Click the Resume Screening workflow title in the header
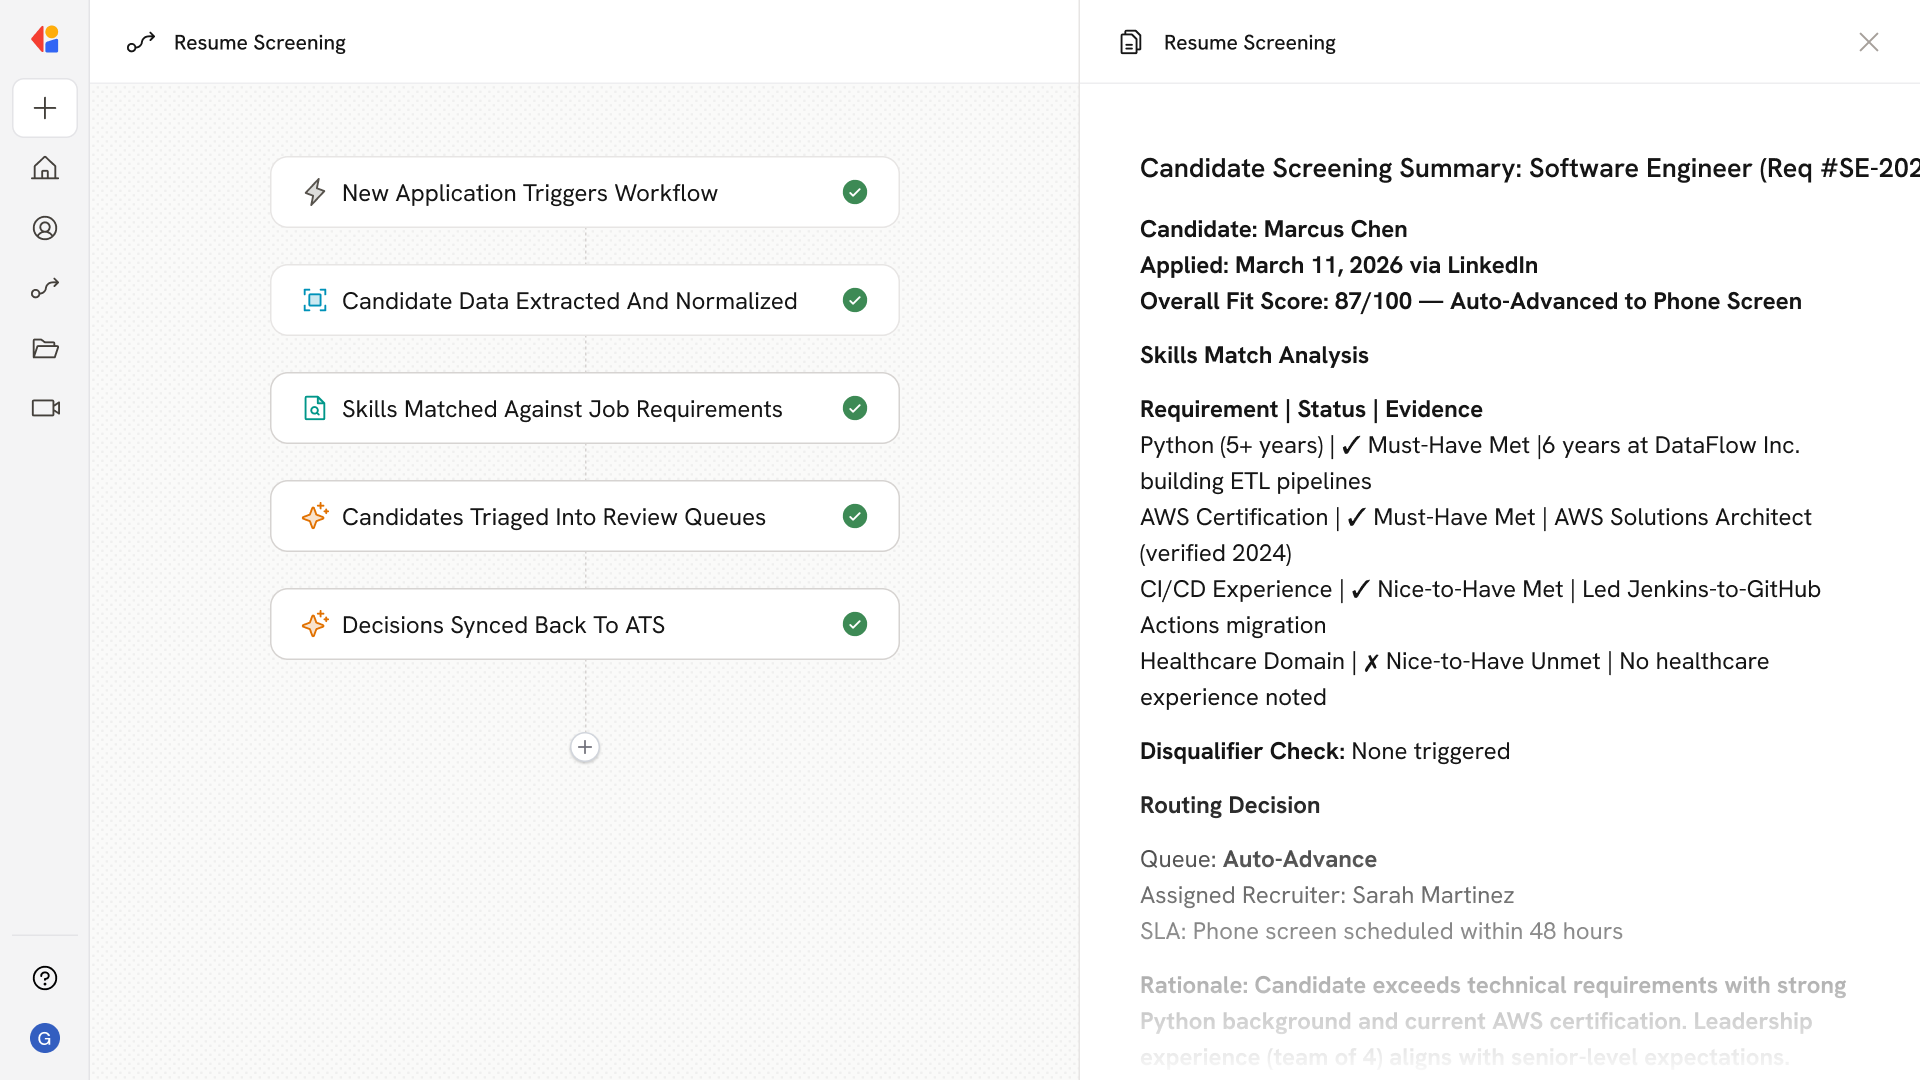 click(259, 42)
